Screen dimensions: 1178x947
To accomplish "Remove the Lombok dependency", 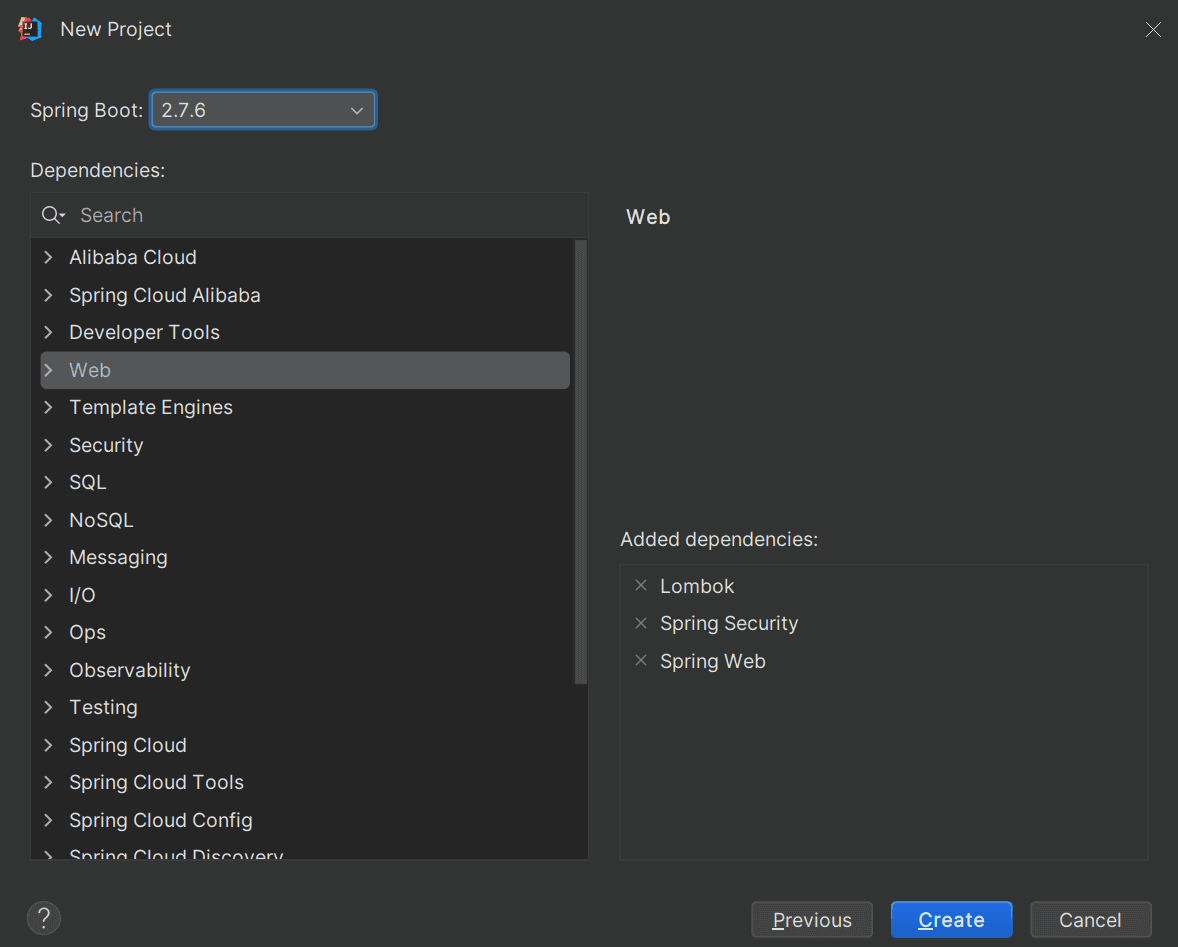I will (641, 586).
